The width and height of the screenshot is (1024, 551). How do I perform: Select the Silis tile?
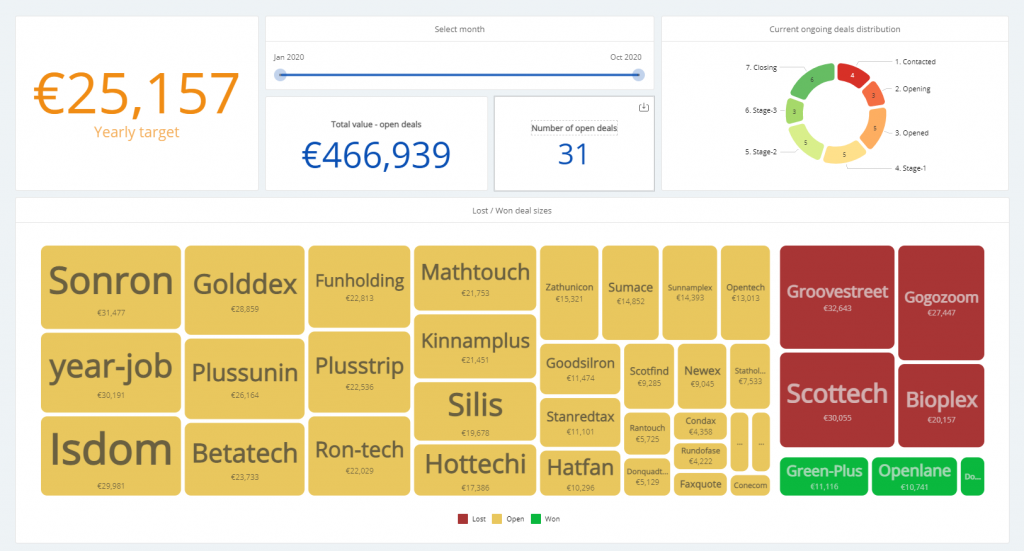point(475,411)
